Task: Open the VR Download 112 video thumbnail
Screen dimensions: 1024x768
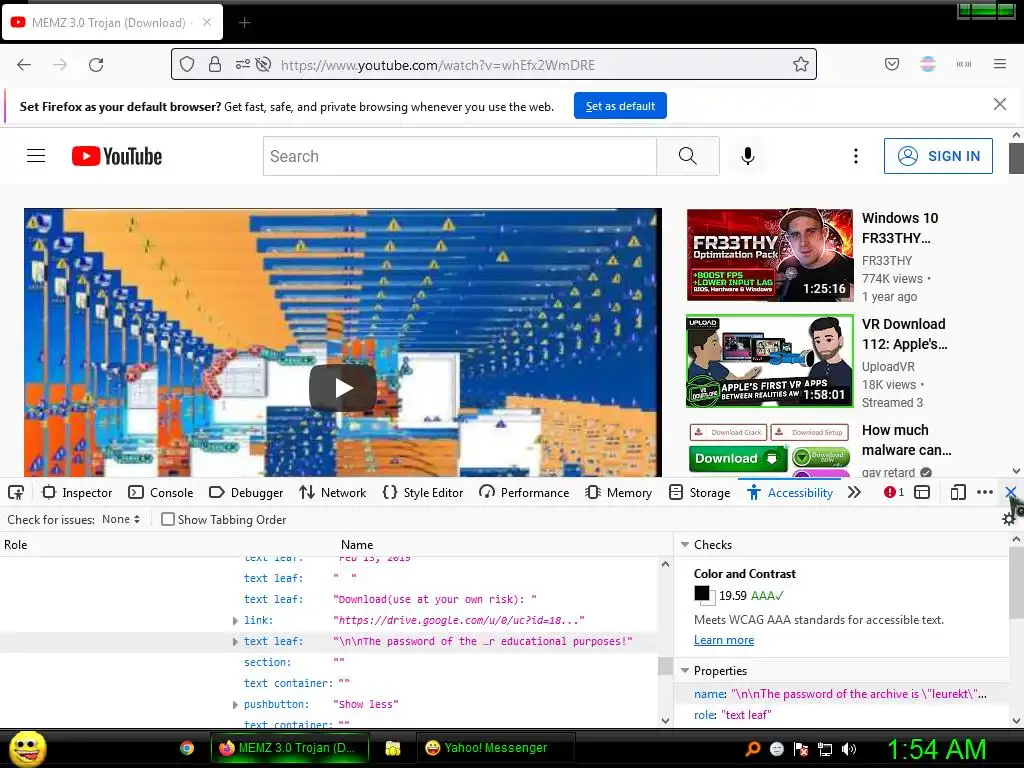Action: click(x=770, y=361)
